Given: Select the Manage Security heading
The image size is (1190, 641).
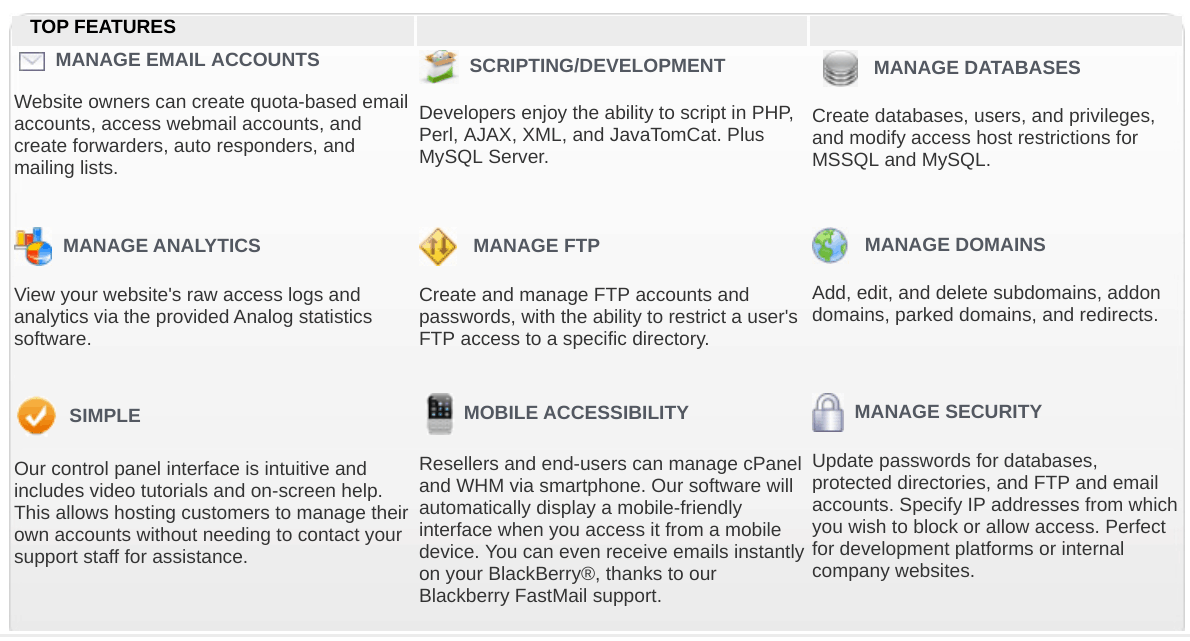Looking at the screenshot, I should tap(948, 412).
